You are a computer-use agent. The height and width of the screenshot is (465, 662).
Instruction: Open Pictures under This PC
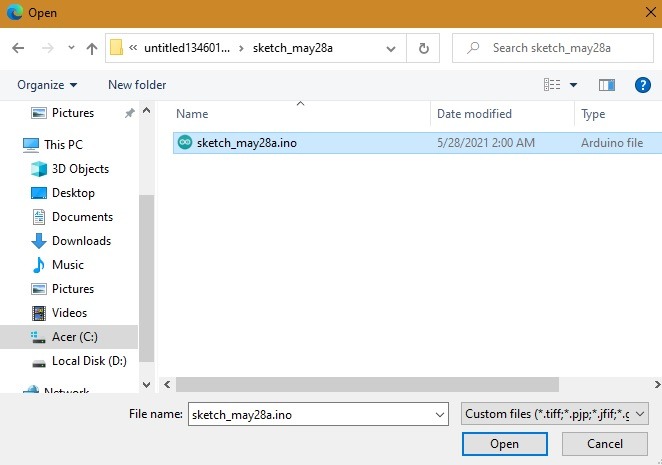point(73,289)
